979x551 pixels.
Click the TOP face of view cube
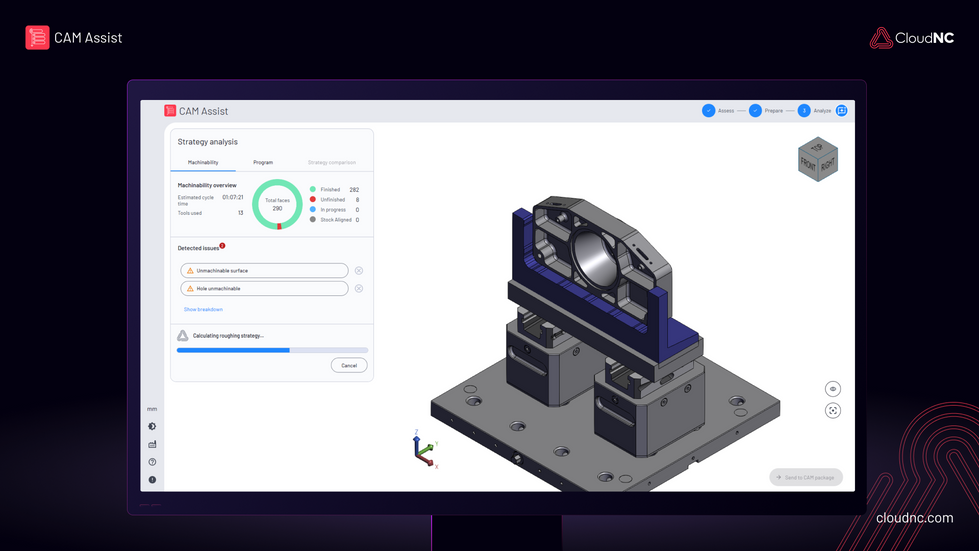(x=817, y=147)
